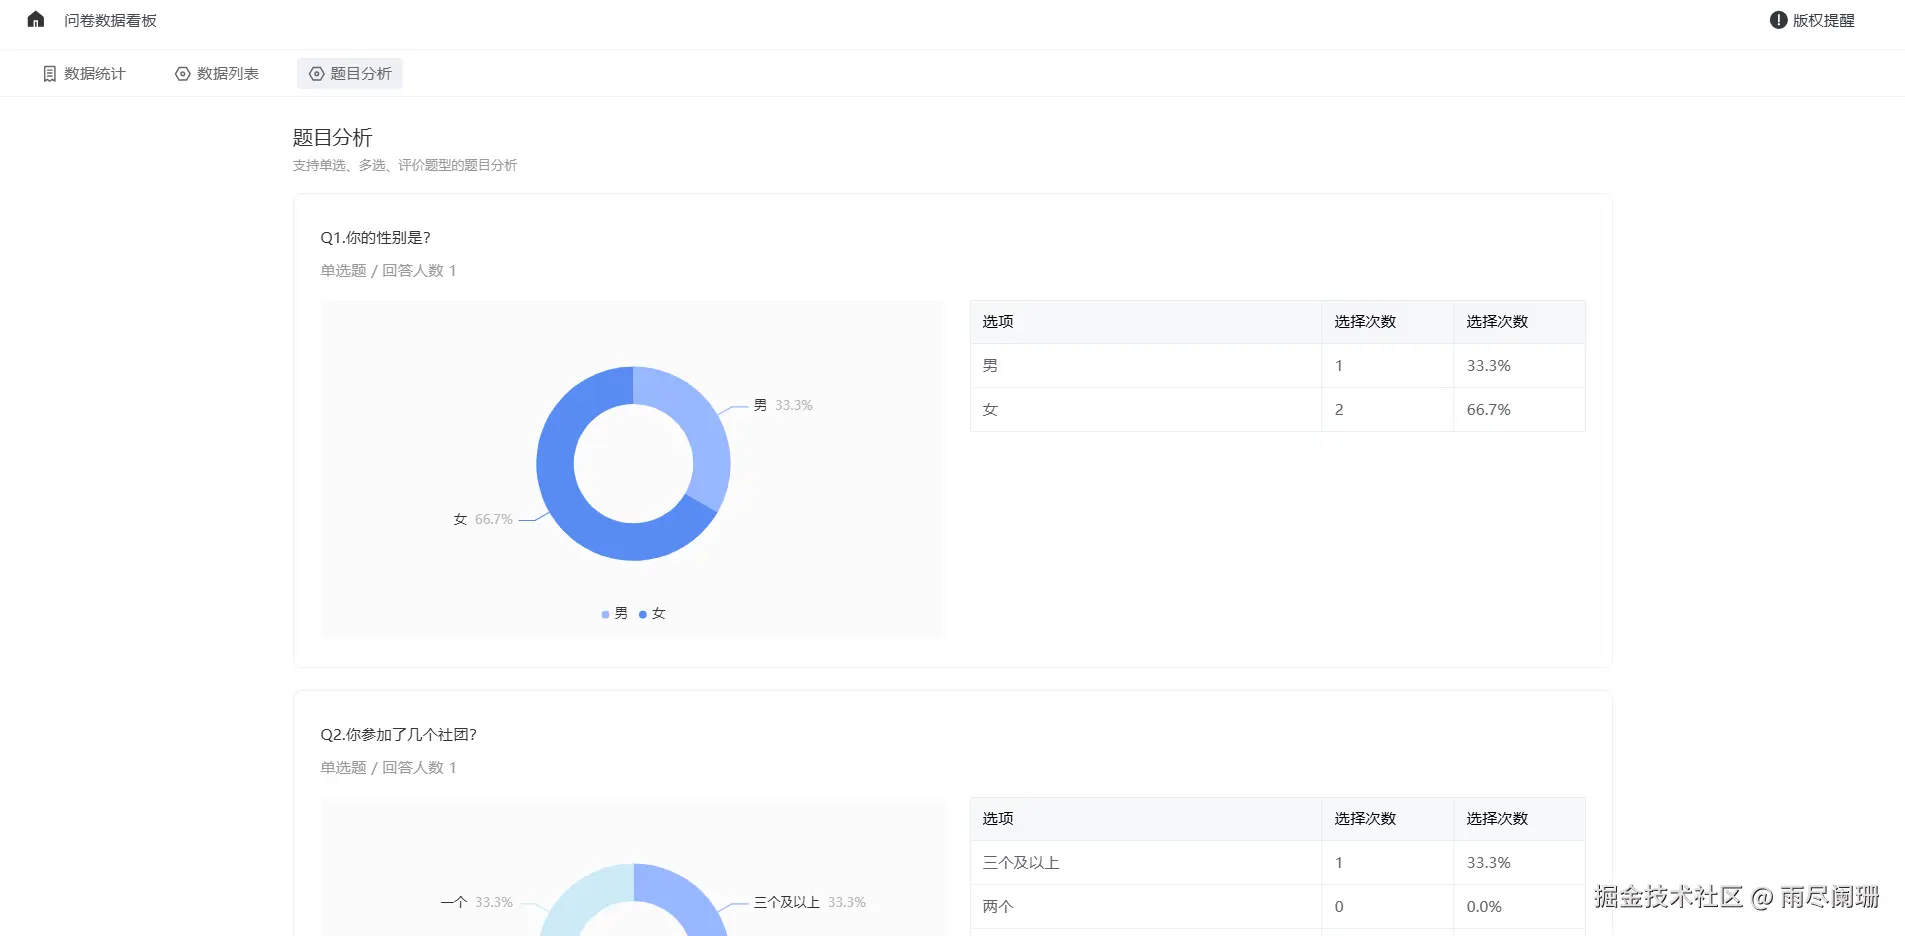Click the 33.3% cell in the 三个及以上 row
The width and height of the screenshot is (1905, 936).
tap(1519, 863)
